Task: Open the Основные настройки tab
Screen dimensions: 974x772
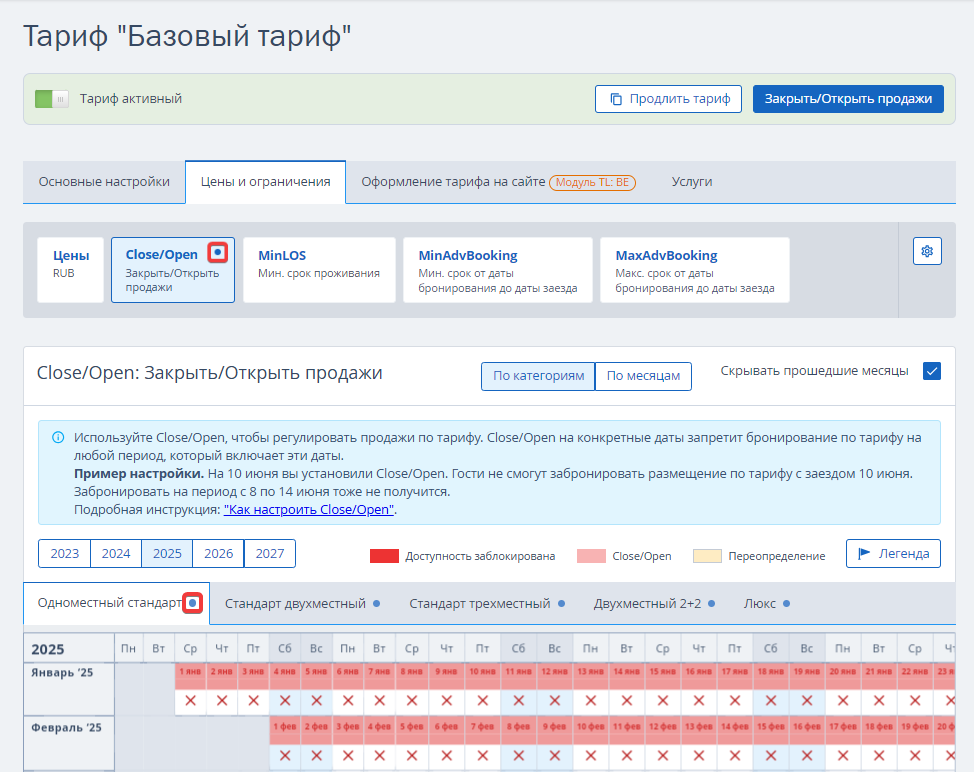Action: pos(104,182)
